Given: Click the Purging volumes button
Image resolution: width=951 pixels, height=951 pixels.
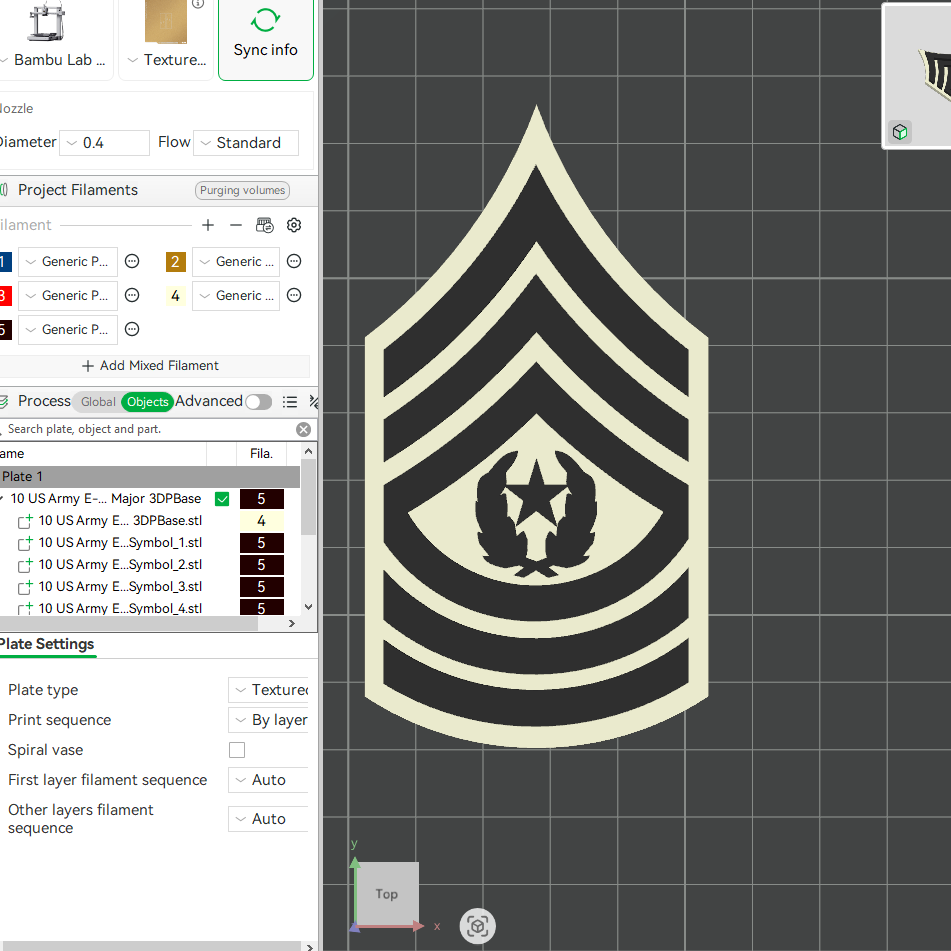Looking at the screenshot, I should (x=242, y=190).
